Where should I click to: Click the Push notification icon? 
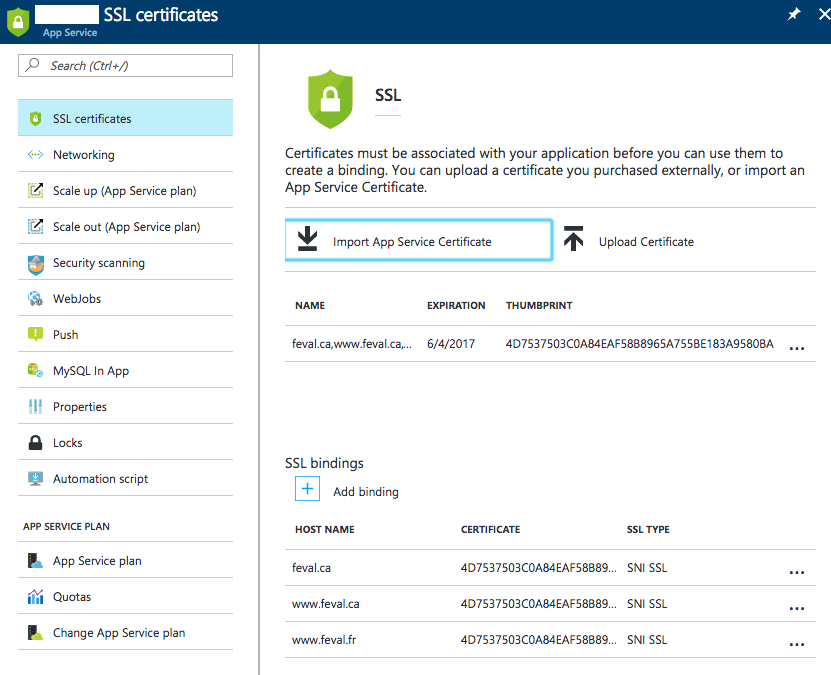click(36, 334)
